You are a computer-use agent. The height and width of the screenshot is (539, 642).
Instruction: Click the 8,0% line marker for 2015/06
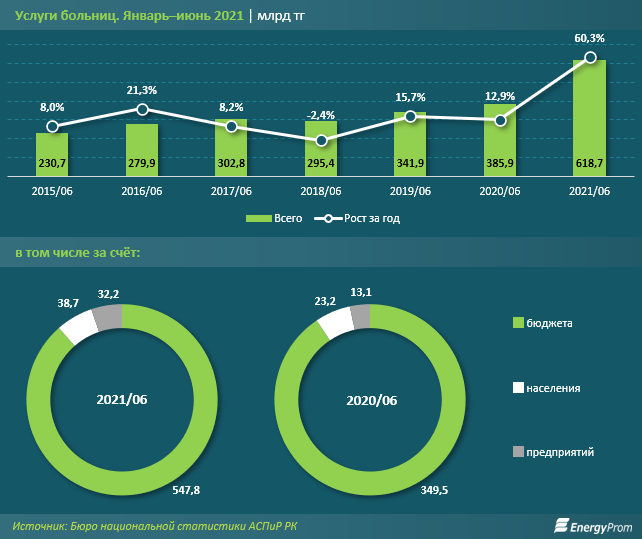point(53,126)
